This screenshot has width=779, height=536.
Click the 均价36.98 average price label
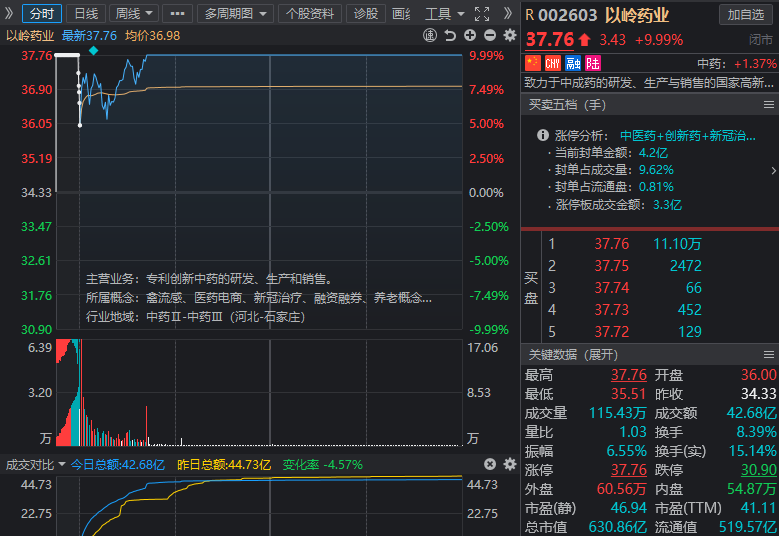(x=153, y=36)
